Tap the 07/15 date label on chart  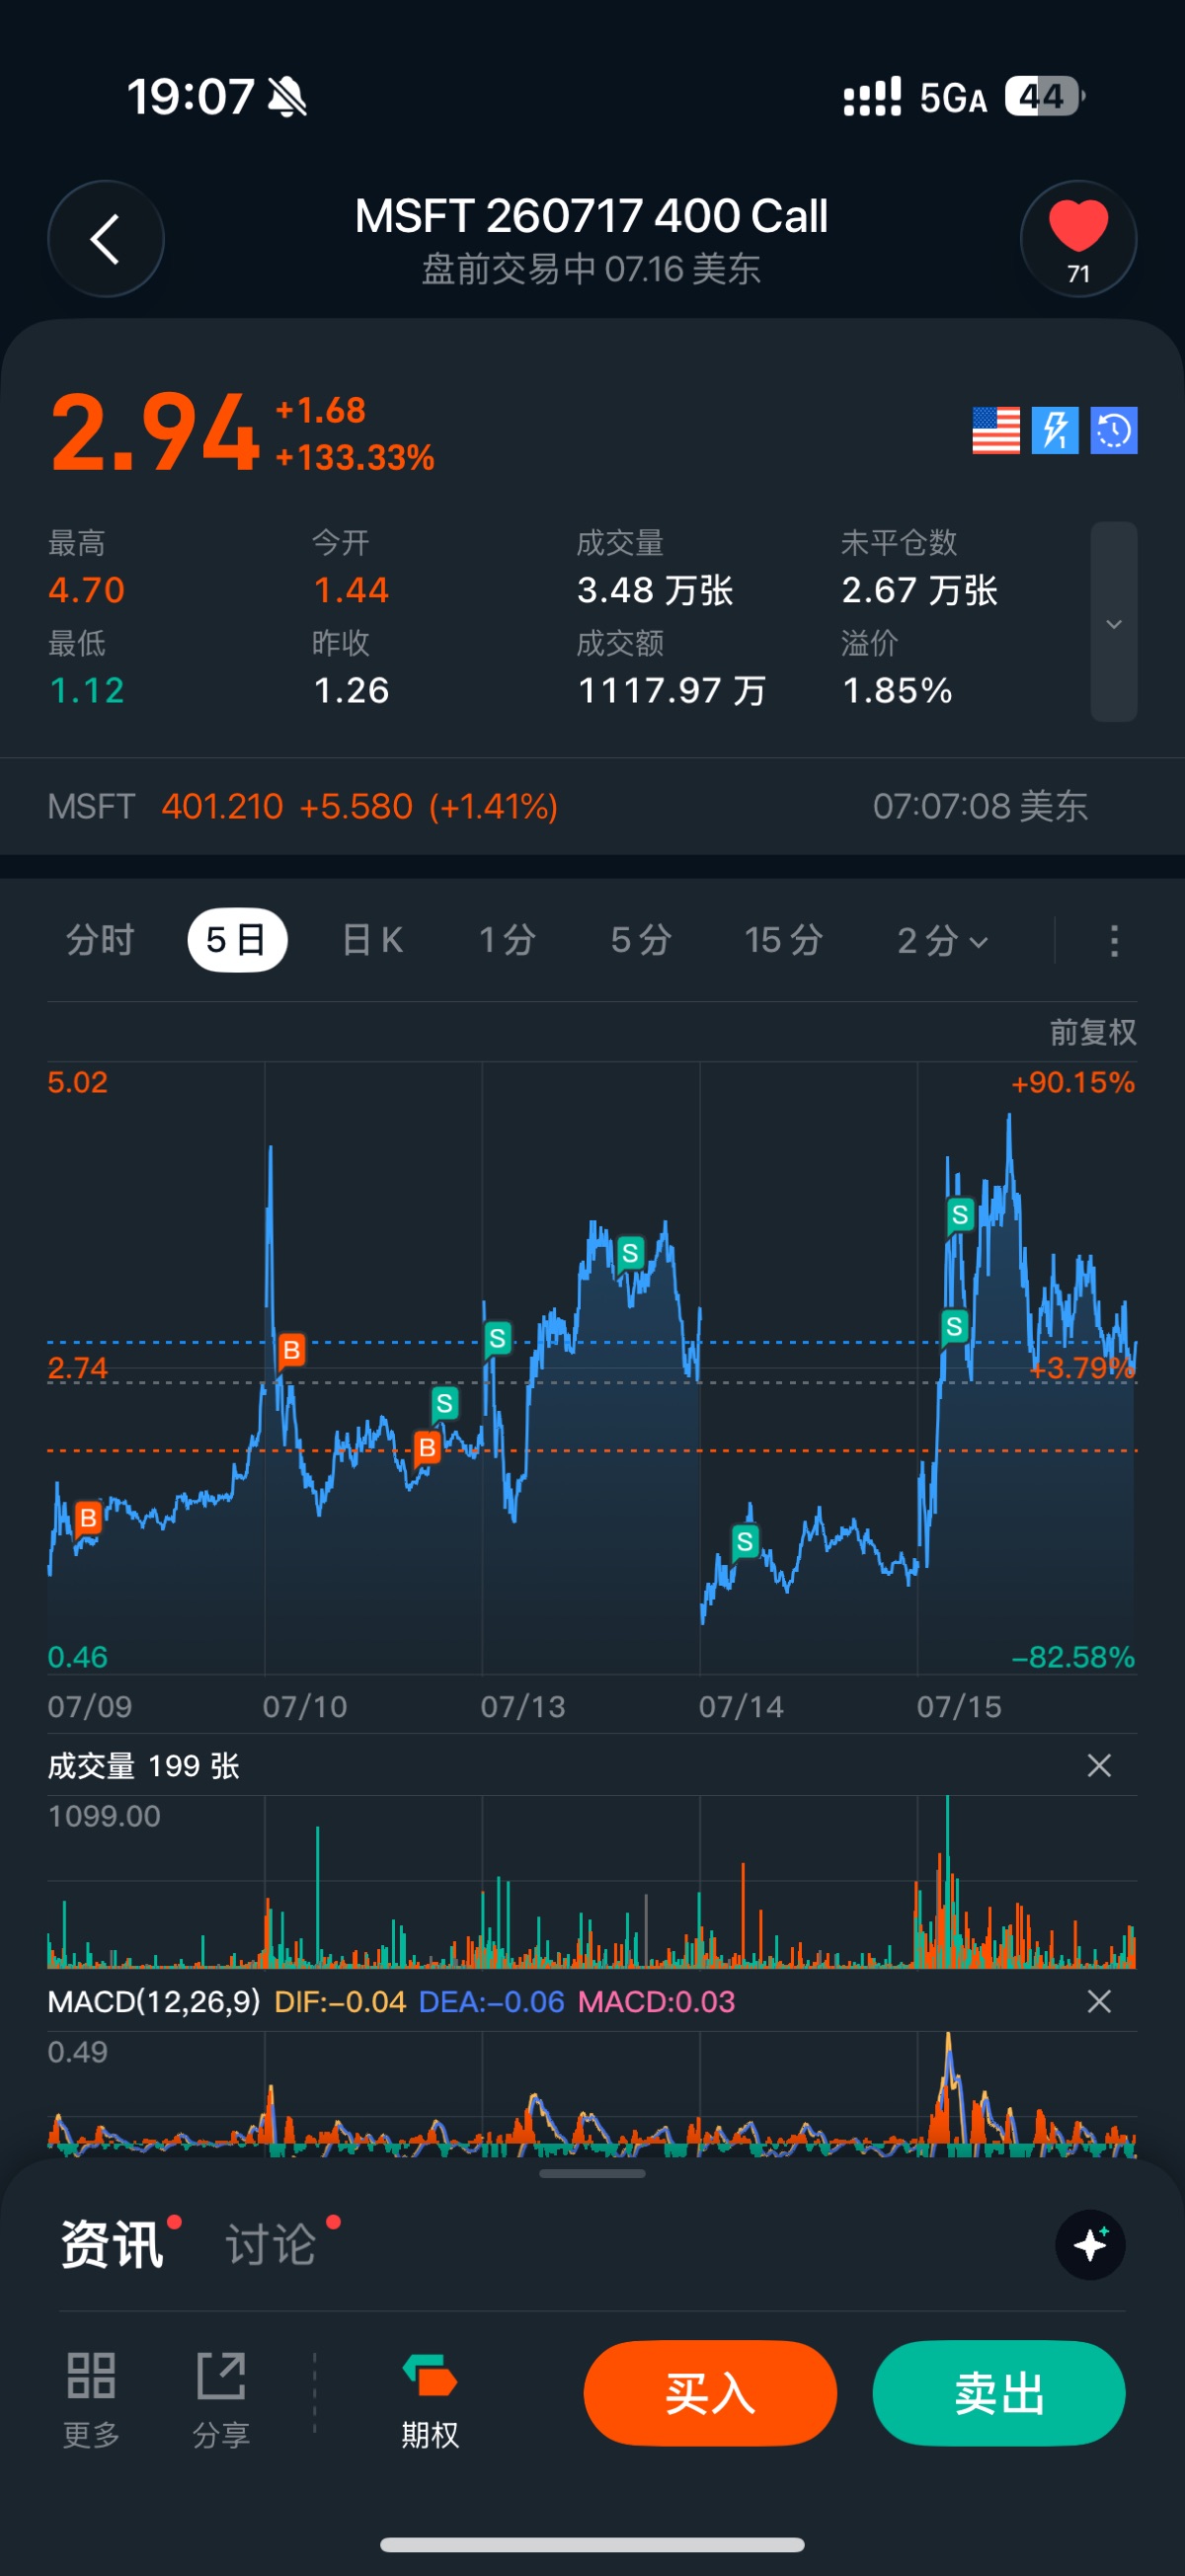(x=959, y=1706)
